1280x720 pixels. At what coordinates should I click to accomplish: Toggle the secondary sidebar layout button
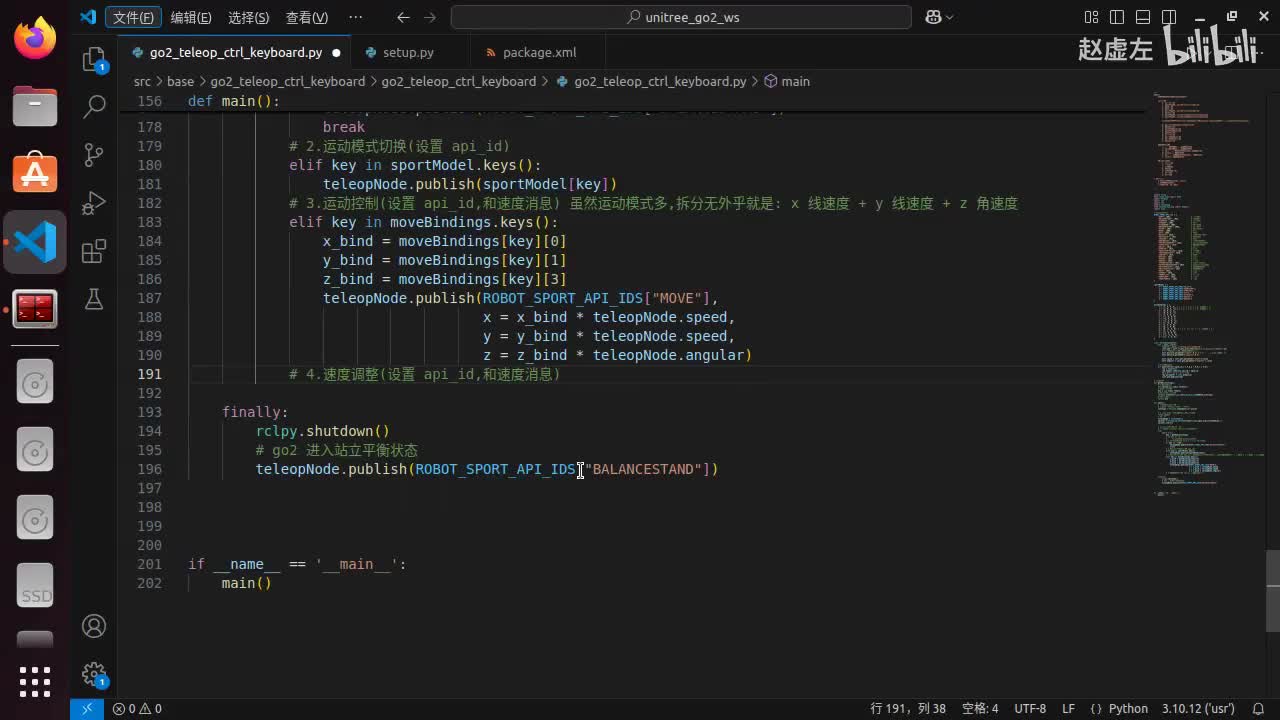pos(1167,17)
